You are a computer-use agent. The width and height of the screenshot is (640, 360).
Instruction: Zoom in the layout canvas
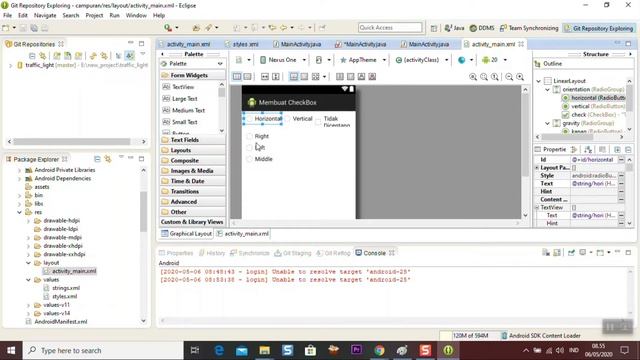pyautogui.click(x=520, y=77)
